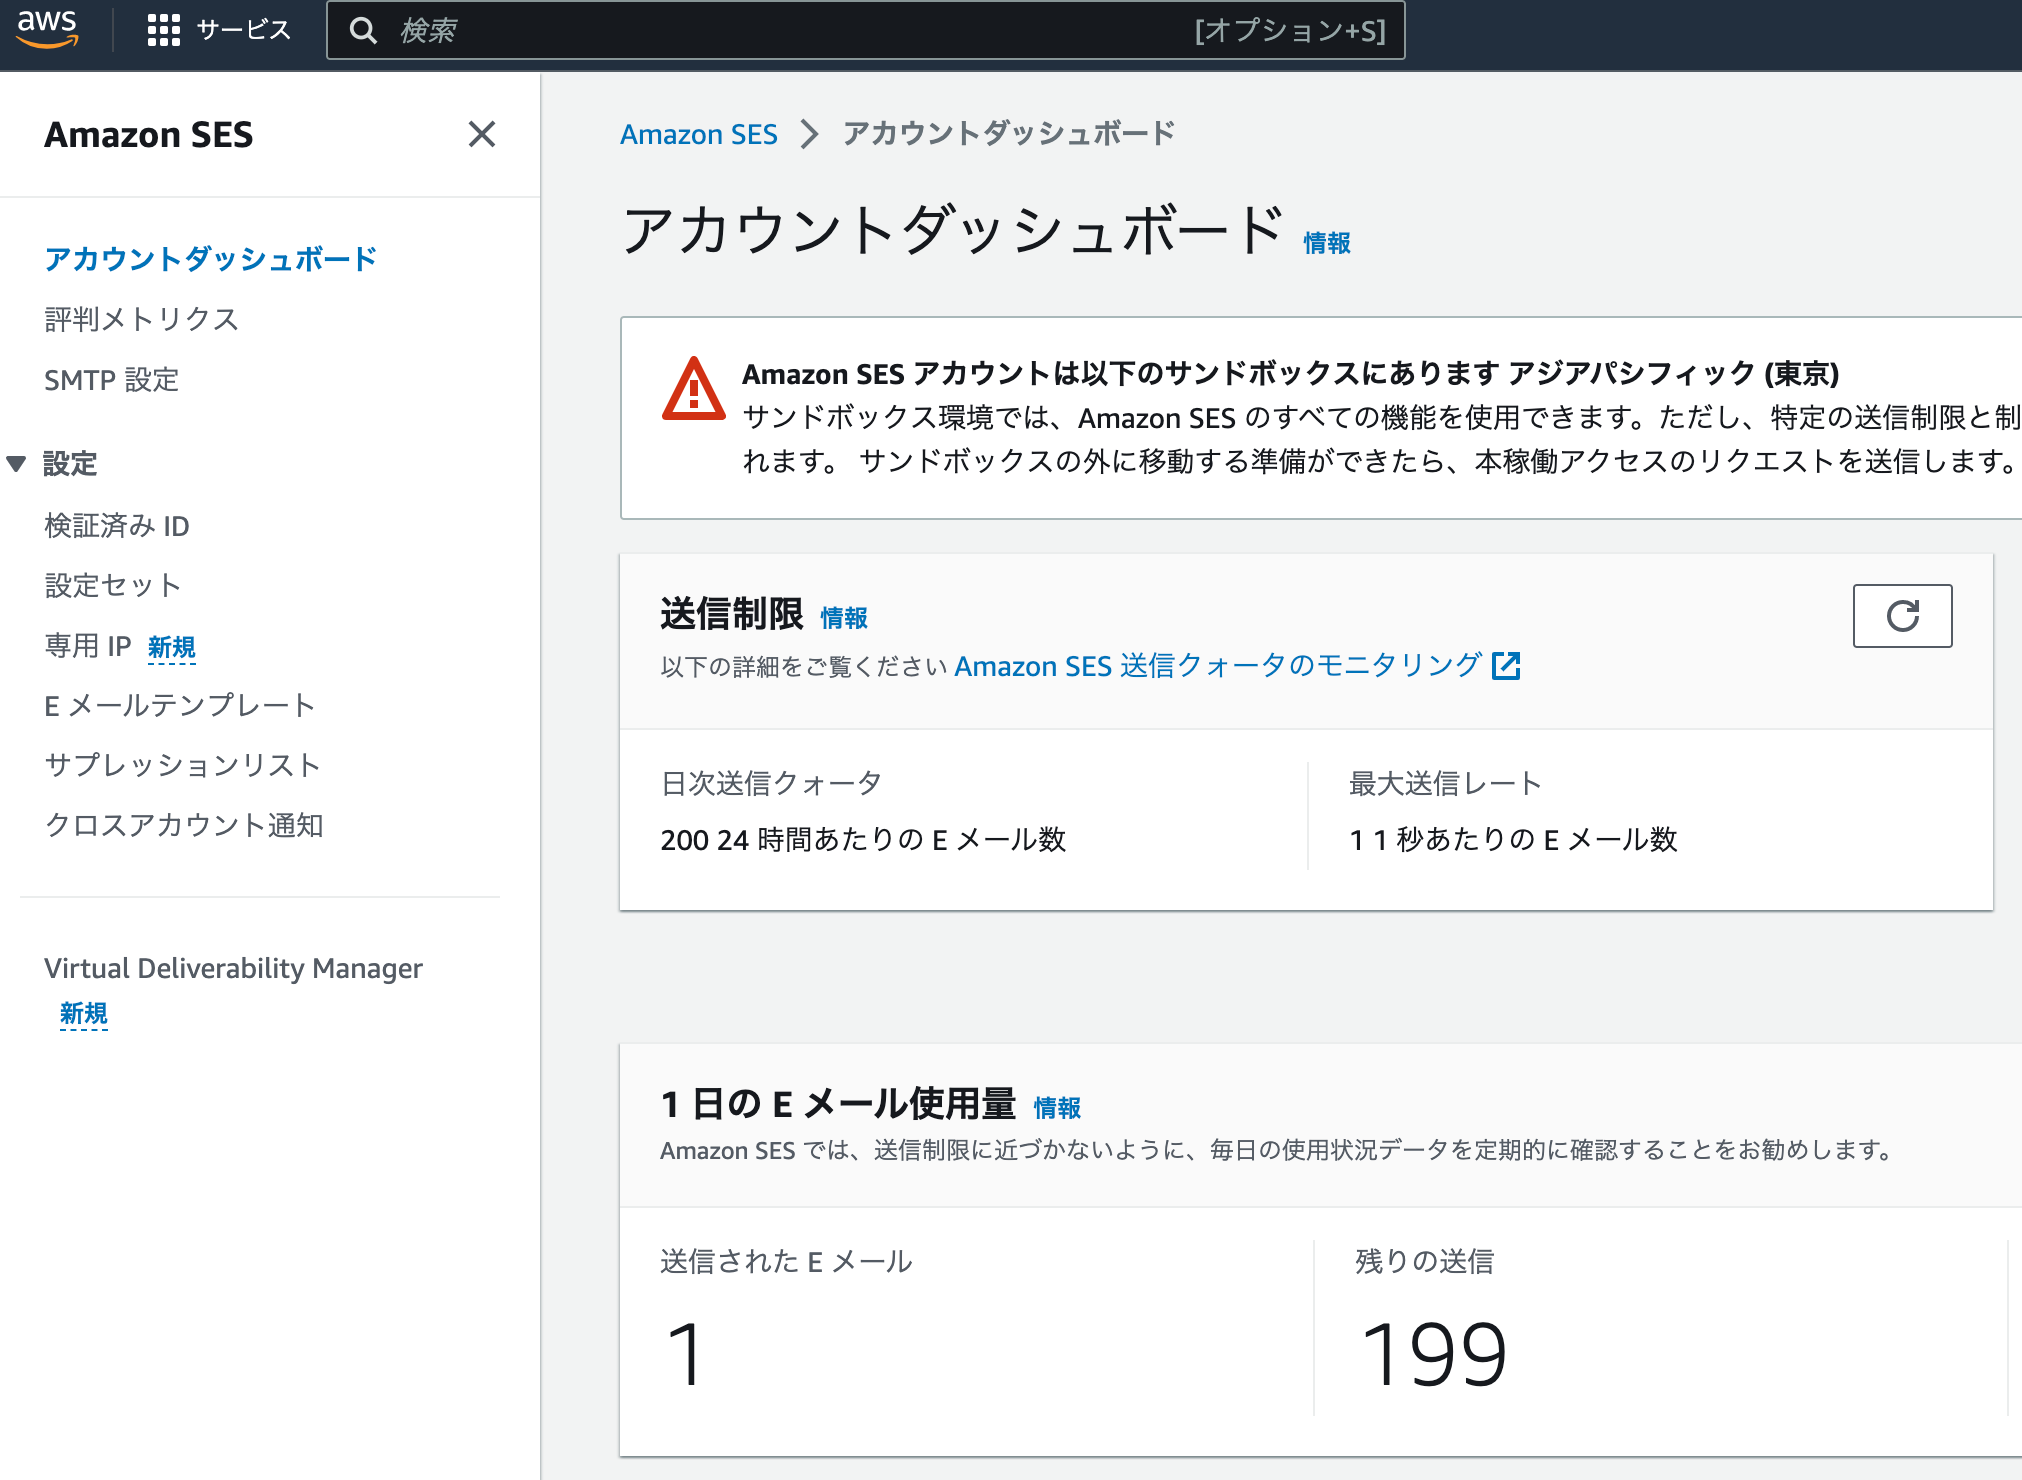Click アカウントダッシュボード breadcrumb text
This screenshot has height=1480, width=2022.
tap(1009, 134)
